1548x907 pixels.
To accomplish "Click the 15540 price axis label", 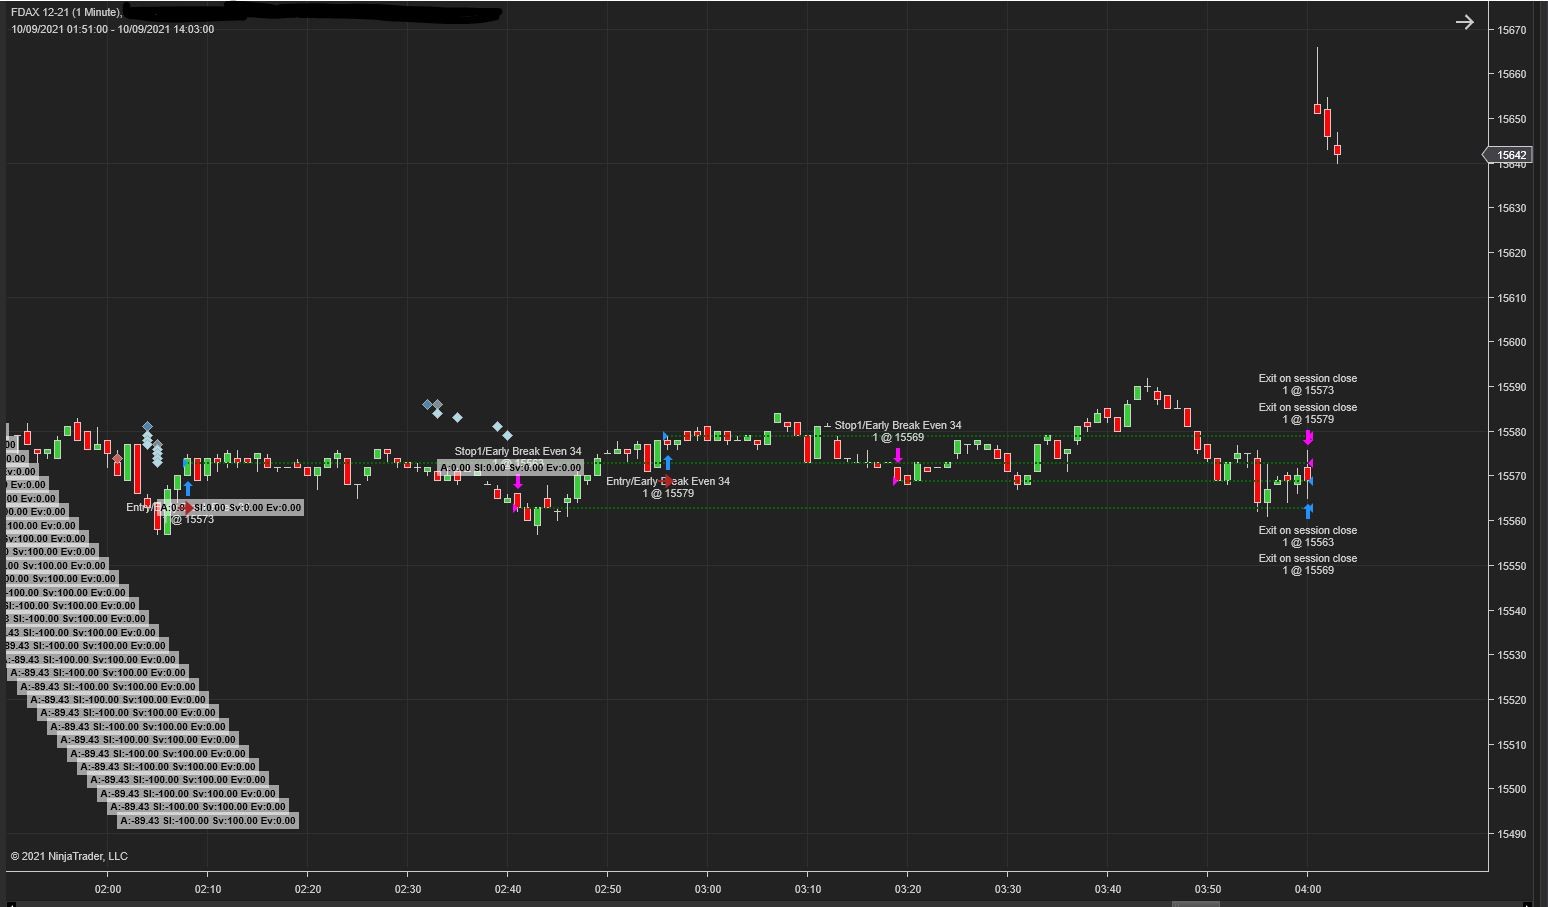I will [x=1512, y=611].
